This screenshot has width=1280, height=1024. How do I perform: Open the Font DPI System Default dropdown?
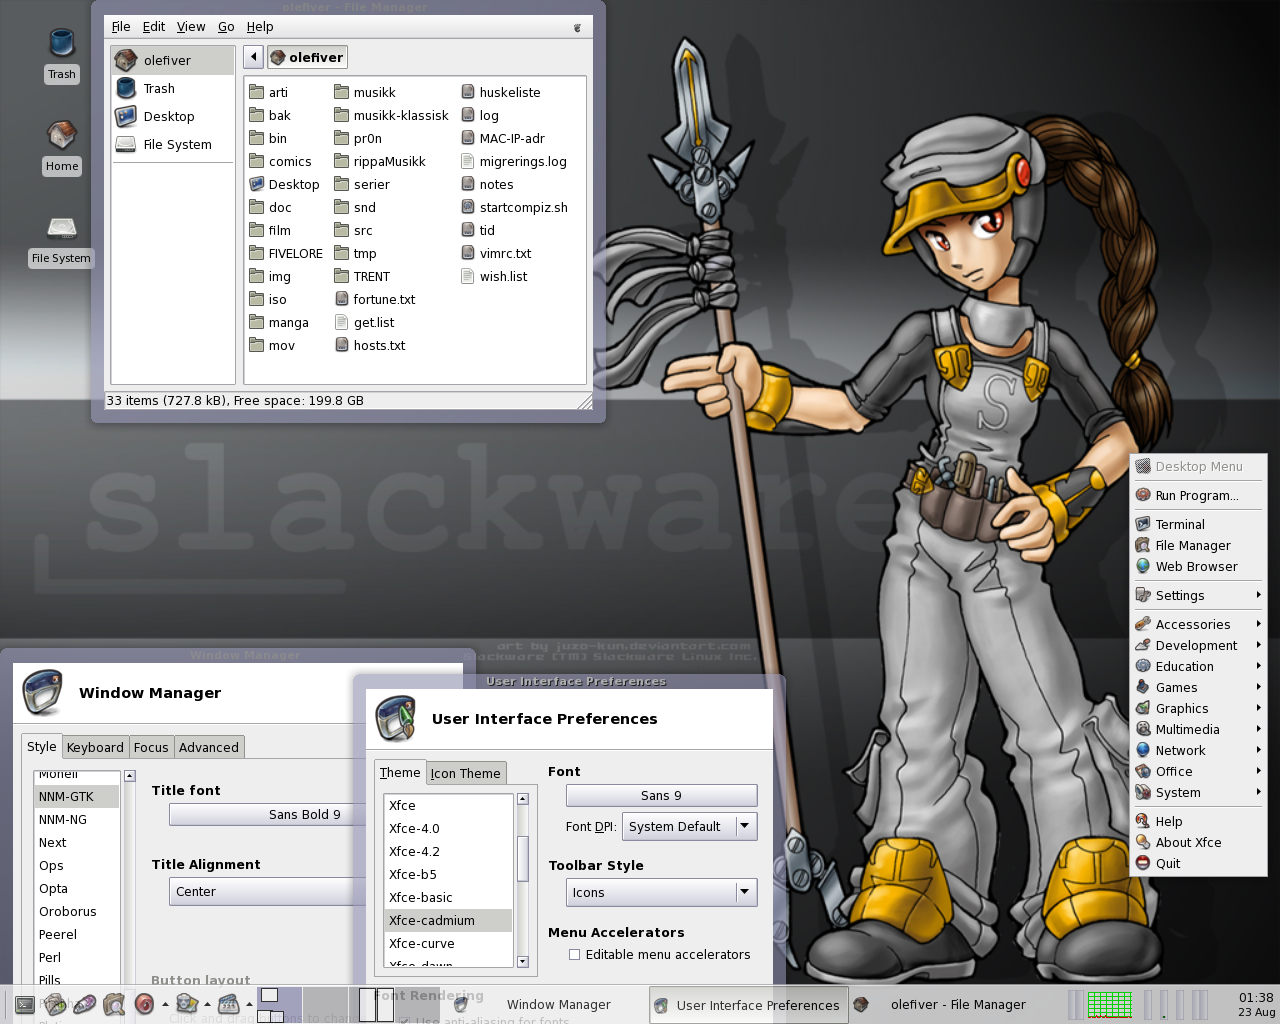point(689,826)
